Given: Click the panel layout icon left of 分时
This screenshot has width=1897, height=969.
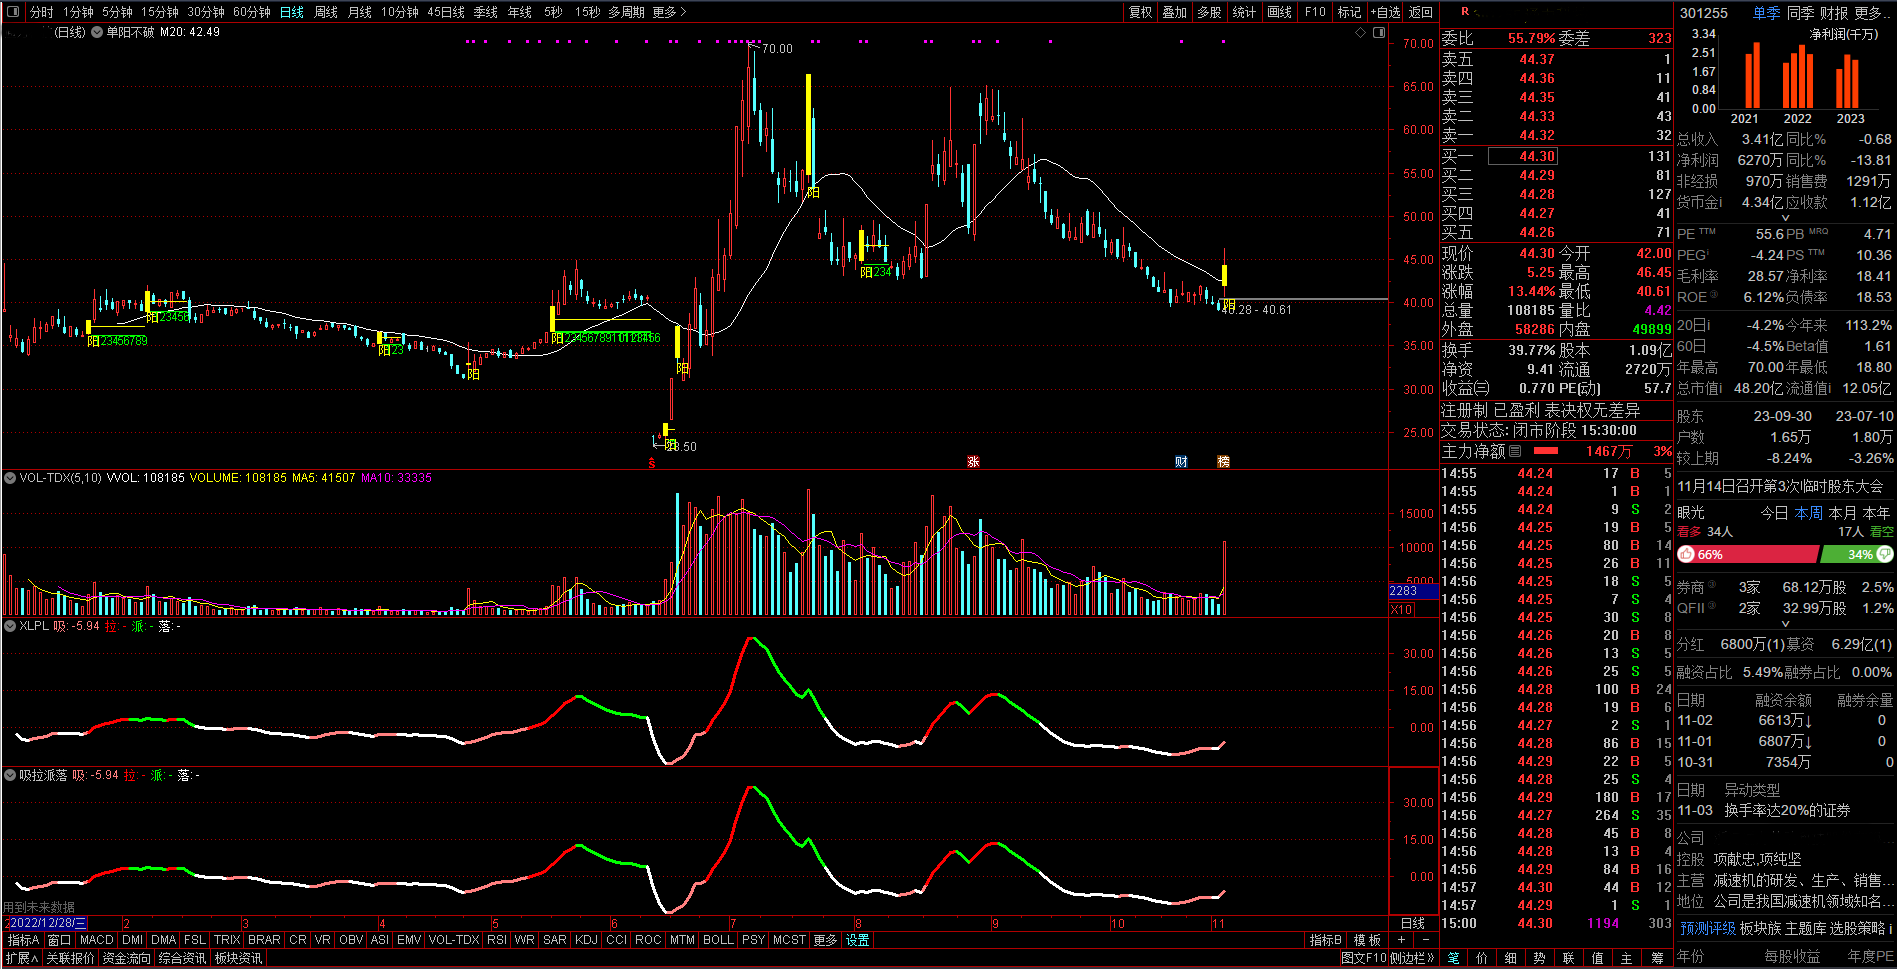Looking at the screenshot, I should (x=14, y=12).
